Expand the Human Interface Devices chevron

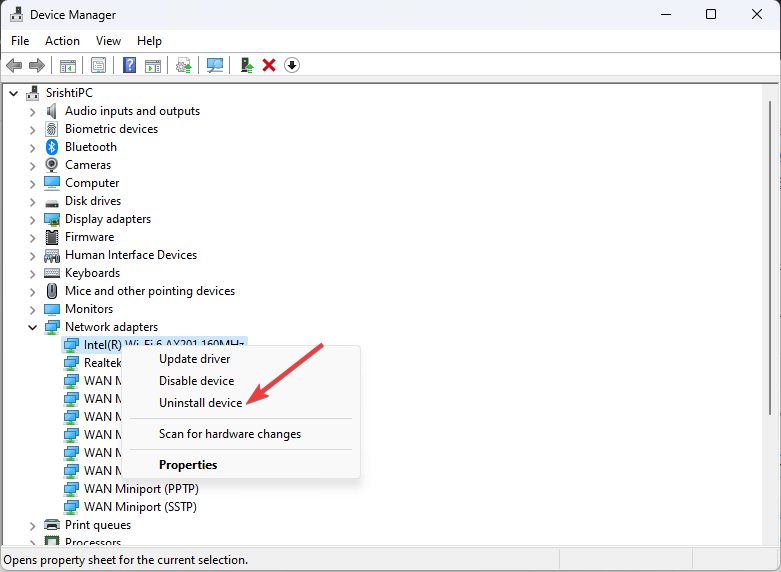[32, 255]
